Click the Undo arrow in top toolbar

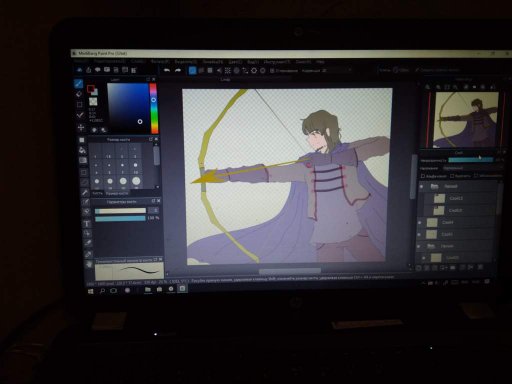(167, 70)
